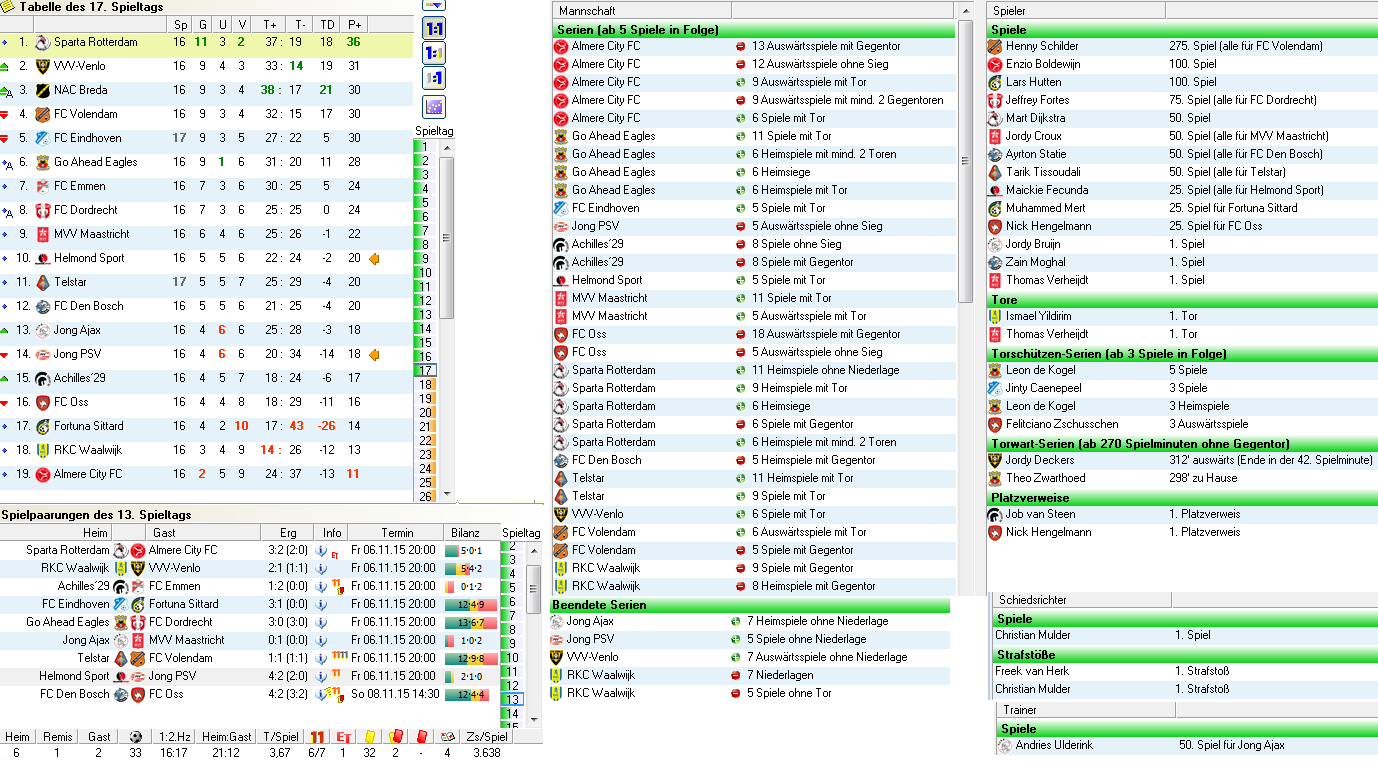
Task: Open match info icon for Go Ahead Eagles vs FC Dordrecht
Action: click(x=321, y=622)
